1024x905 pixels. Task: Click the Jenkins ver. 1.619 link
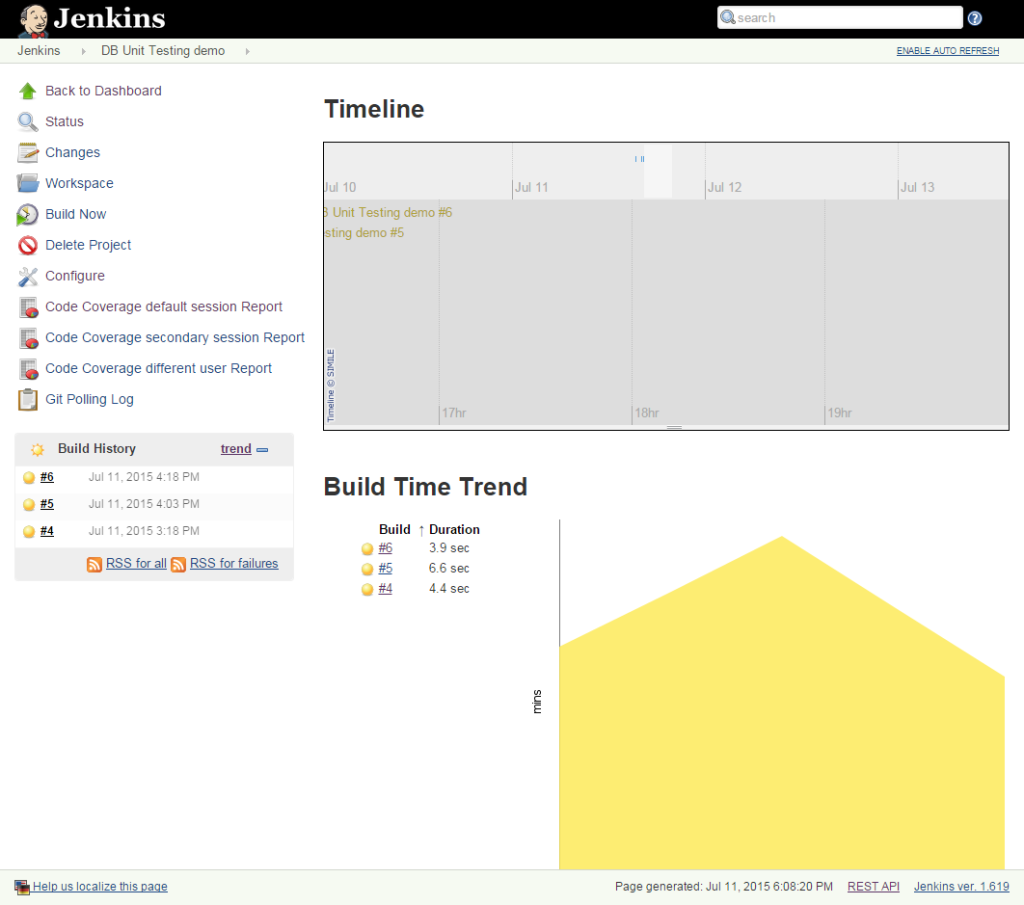click(x=961, y=887)
